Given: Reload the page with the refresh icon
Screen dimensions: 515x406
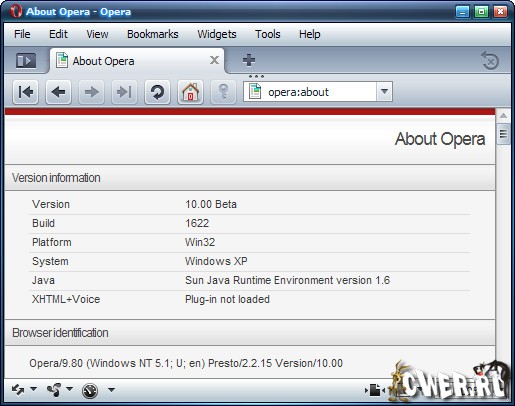Looking at the screenshot, I should (x=157, y=92).
